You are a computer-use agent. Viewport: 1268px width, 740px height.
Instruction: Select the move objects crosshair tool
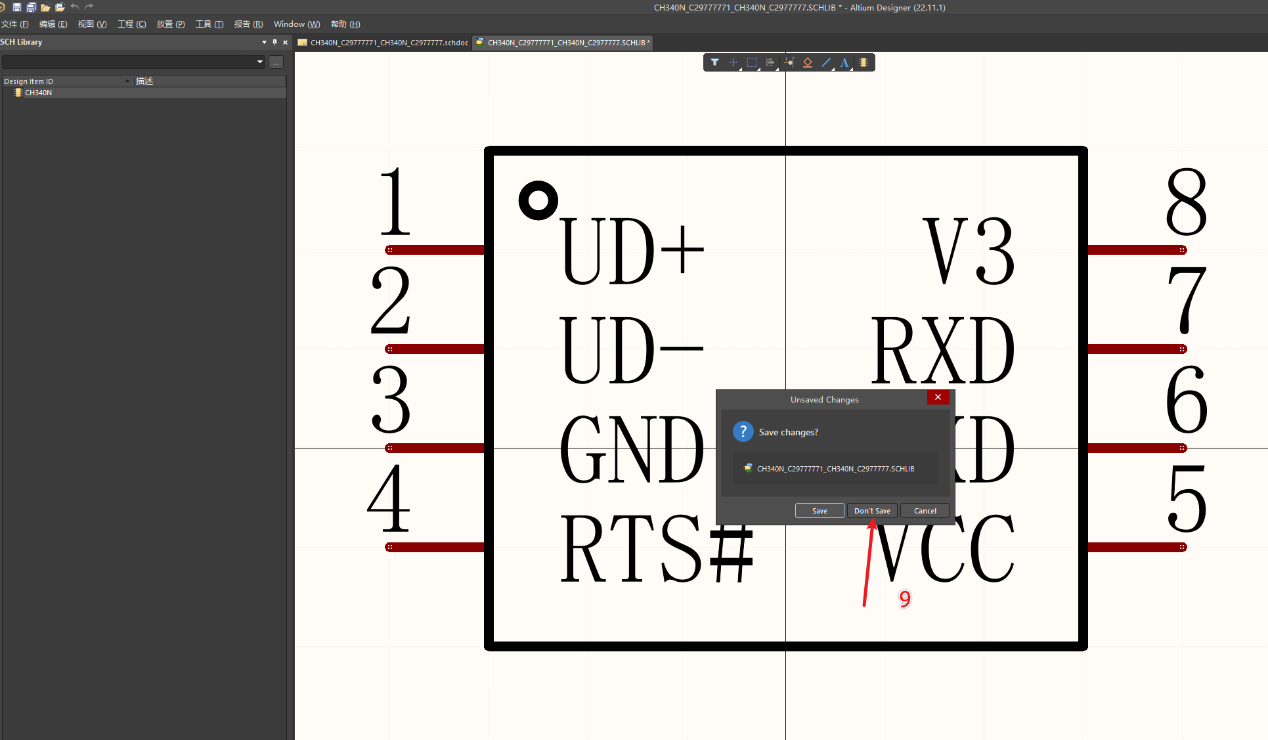(x=733, y=62)
